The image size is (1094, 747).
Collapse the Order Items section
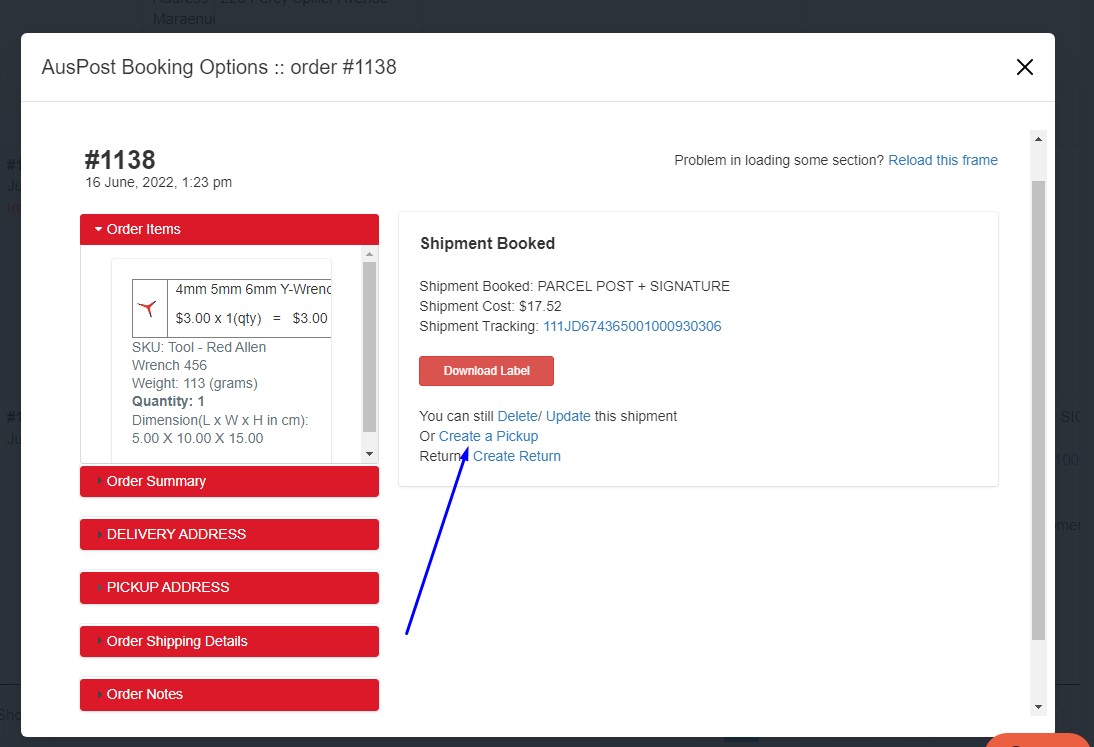pos(230,229)
